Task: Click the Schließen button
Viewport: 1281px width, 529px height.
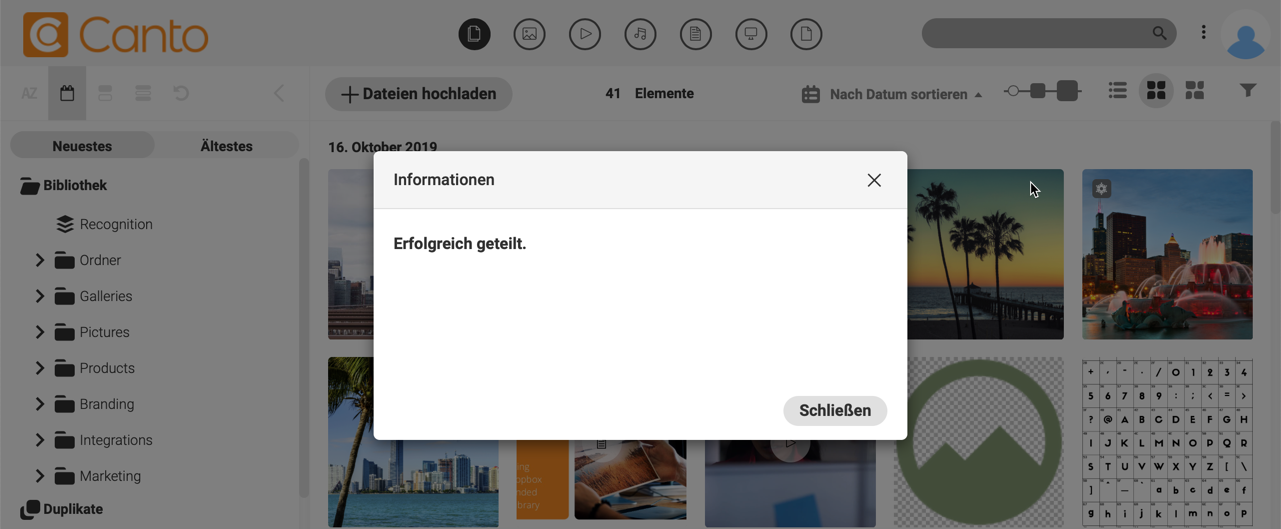Action: (x=835, y=410)
